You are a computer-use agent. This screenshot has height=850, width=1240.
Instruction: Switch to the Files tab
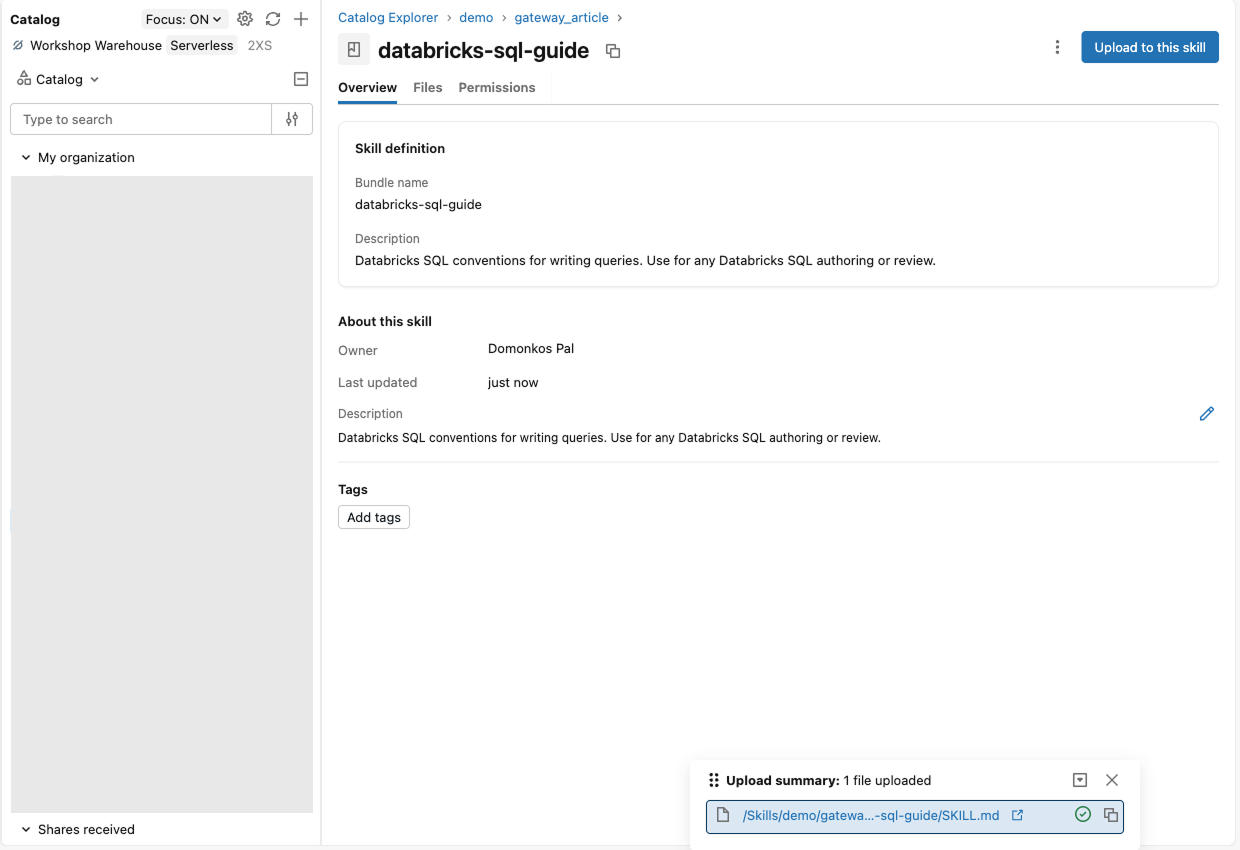tap(428, 87)
